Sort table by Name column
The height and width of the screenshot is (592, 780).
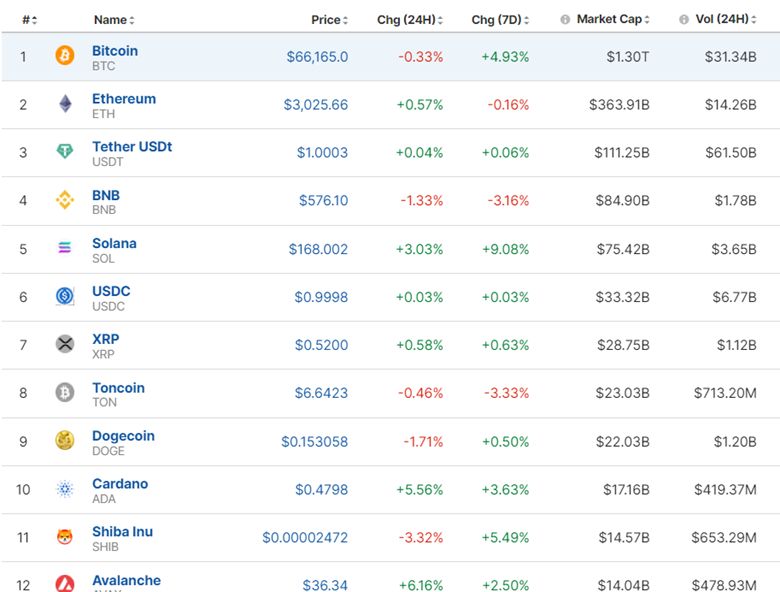(114, 20)
